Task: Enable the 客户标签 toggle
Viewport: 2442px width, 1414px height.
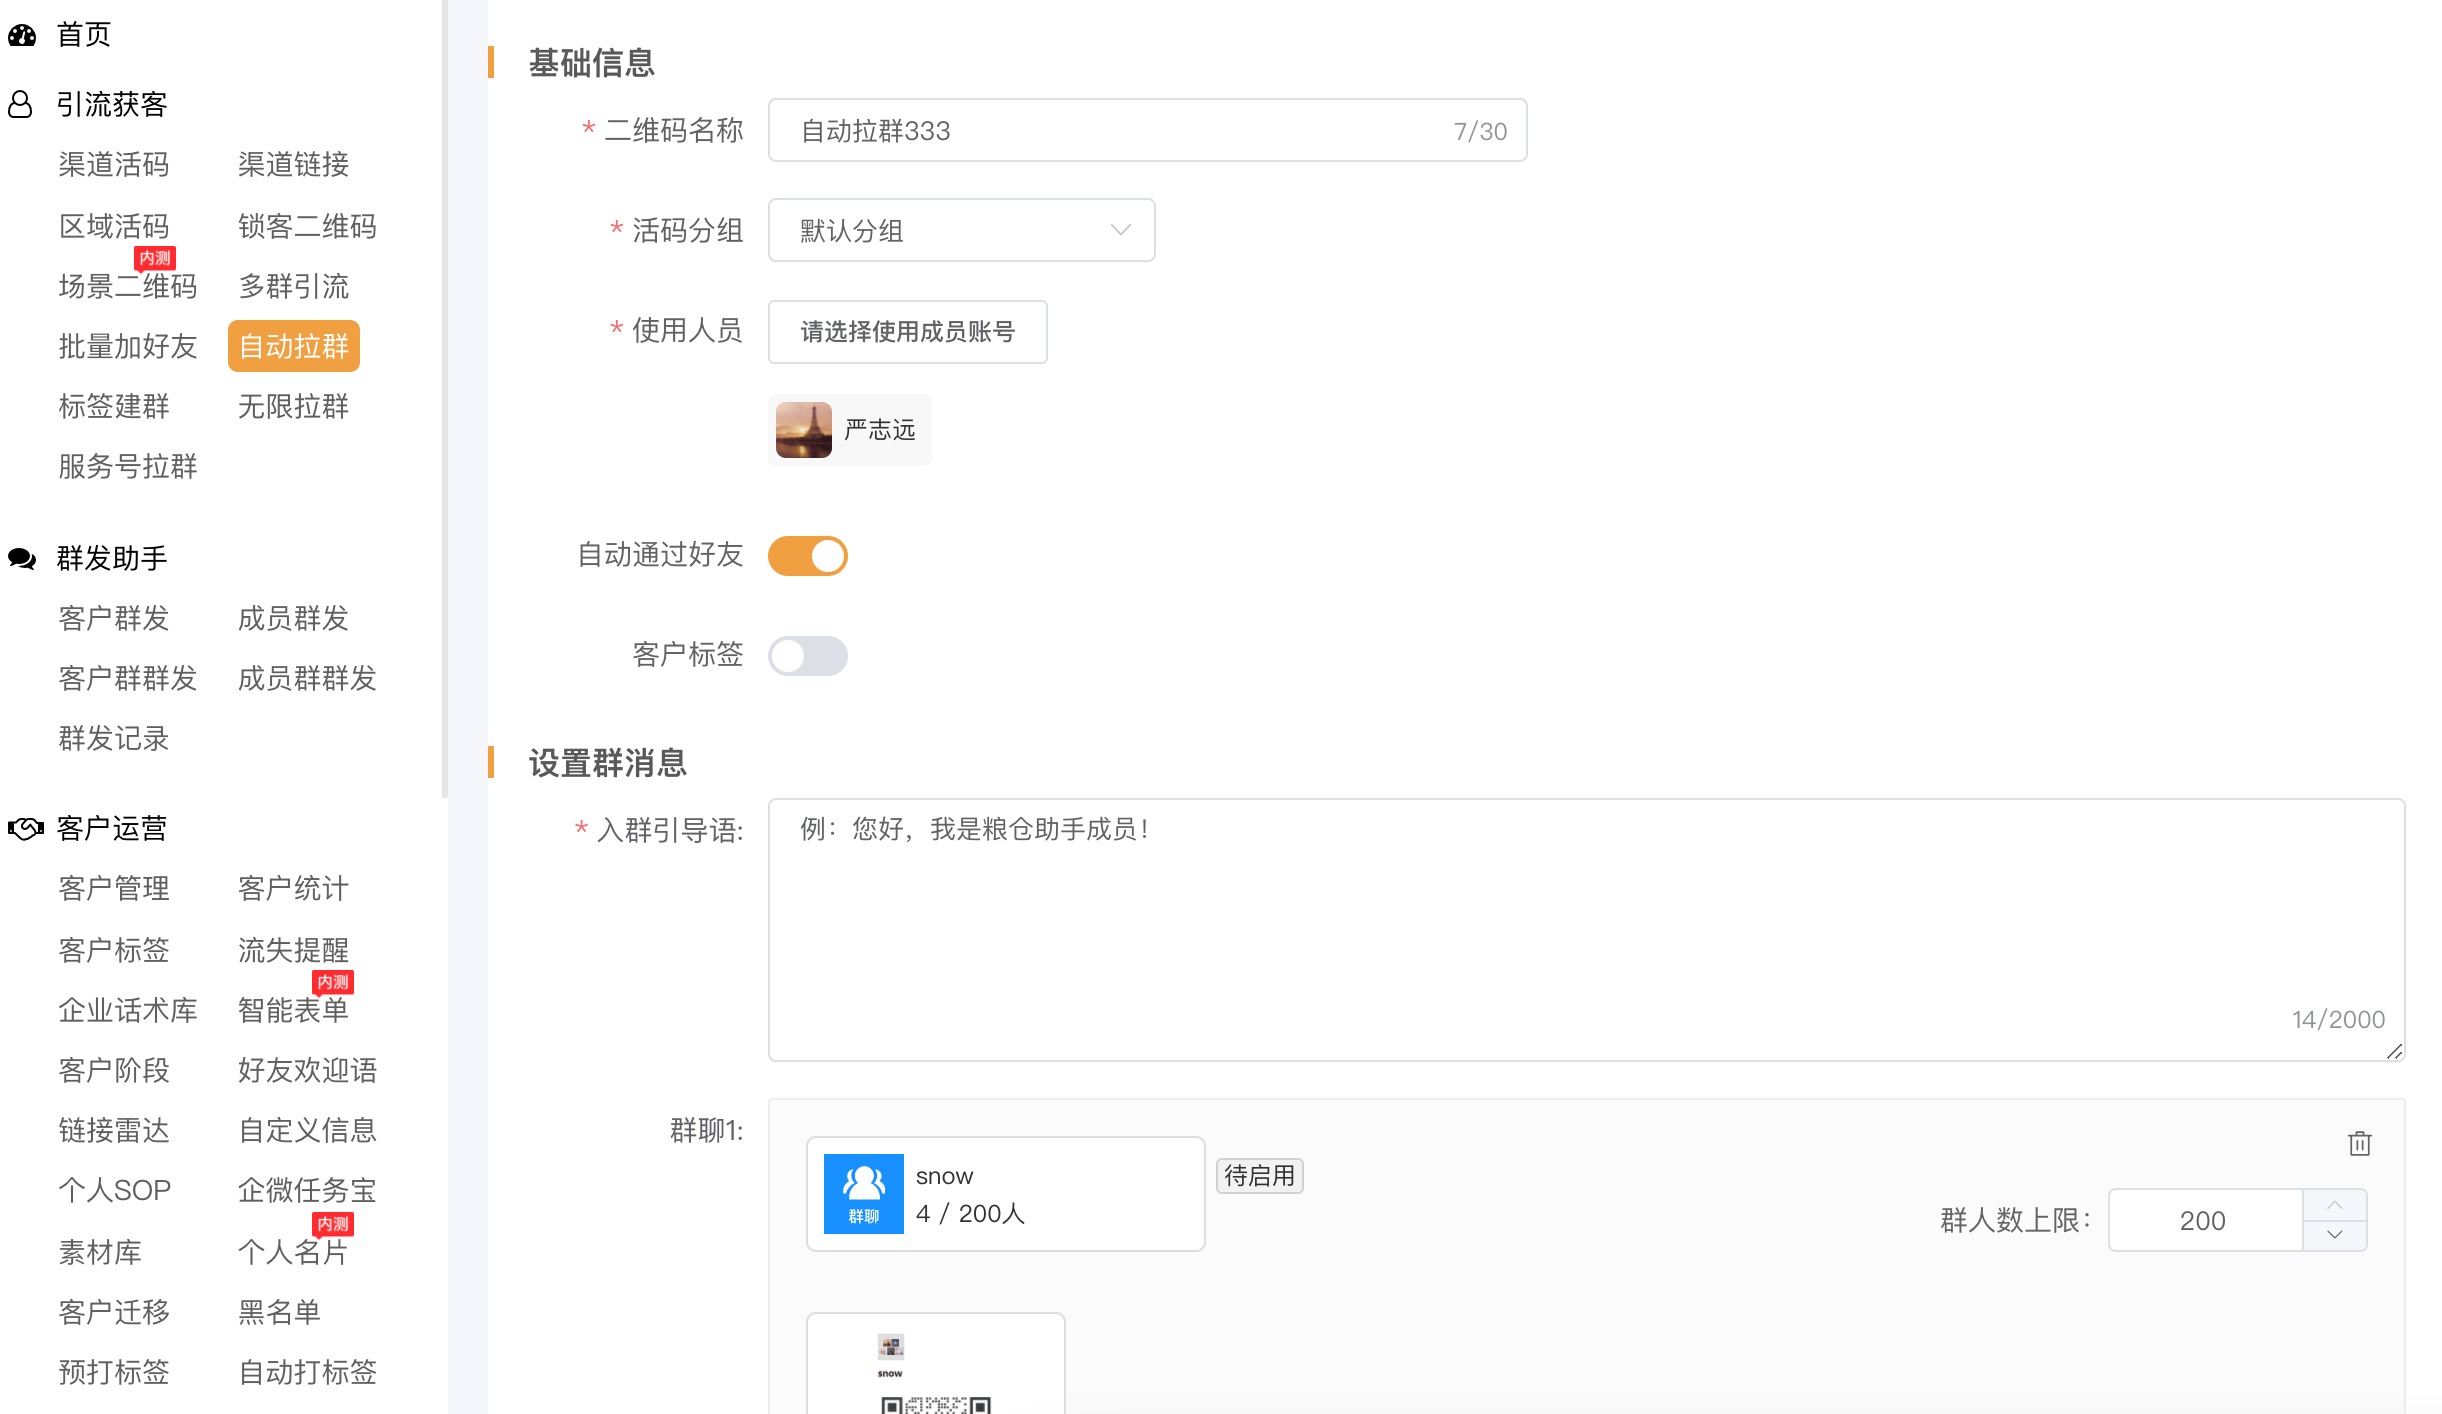Action: 808,655
